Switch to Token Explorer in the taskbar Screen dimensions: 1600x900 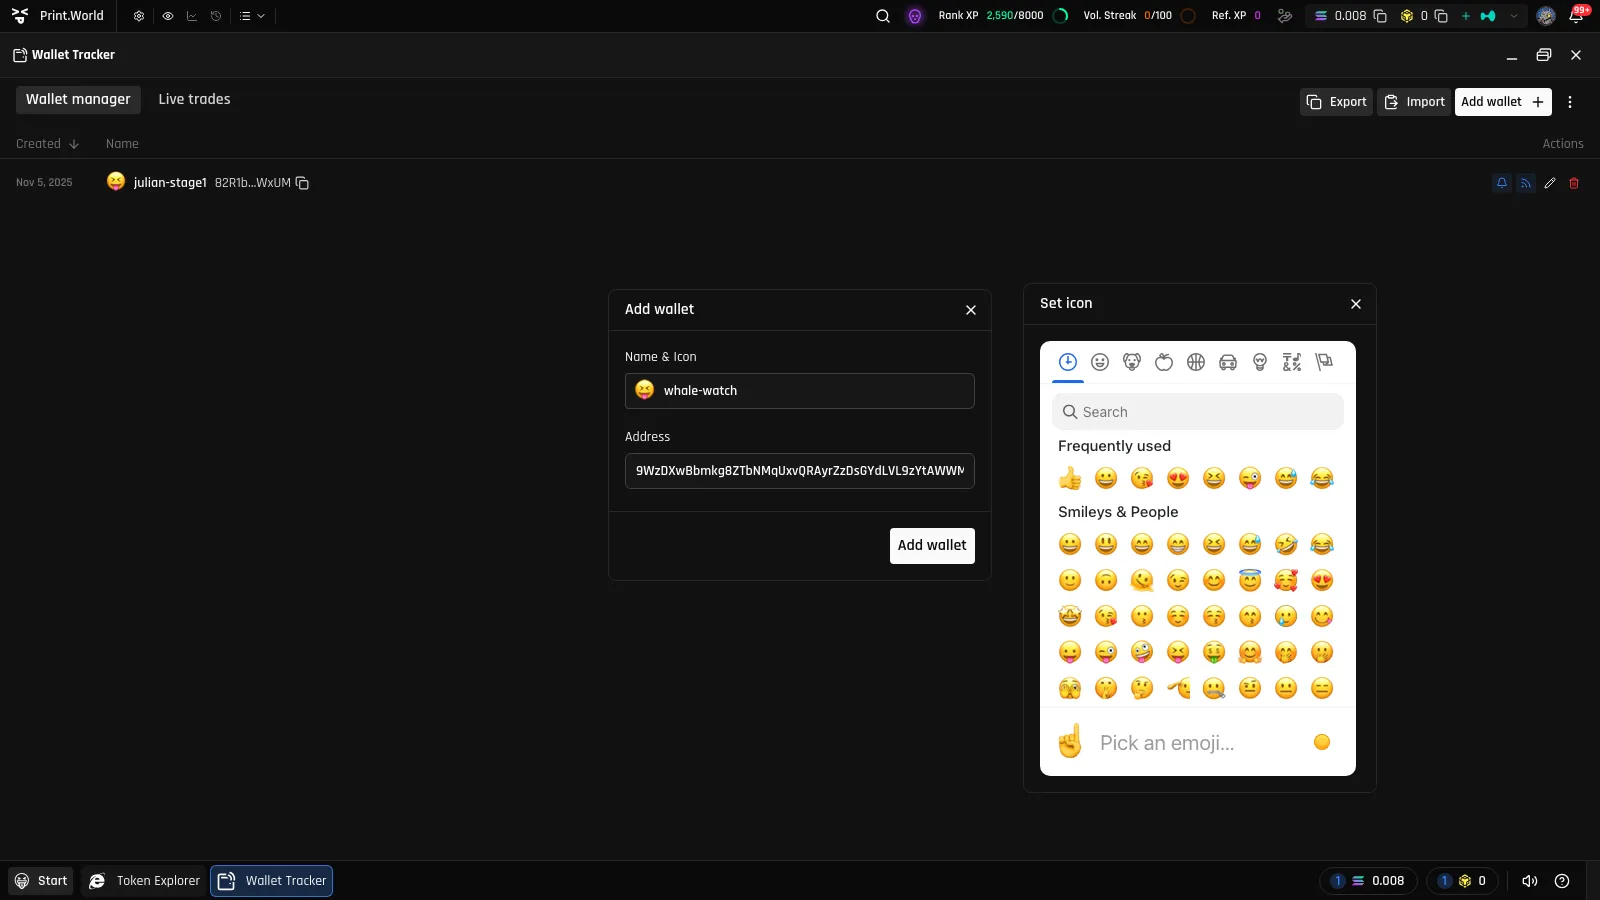coord(144,881)
